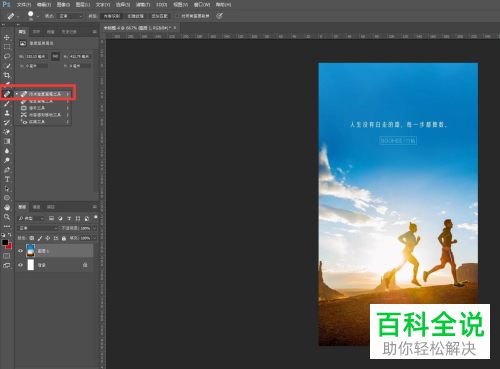
Task: Open the Edit Toolbar three-dots button
Action: [x=7, y=226]
